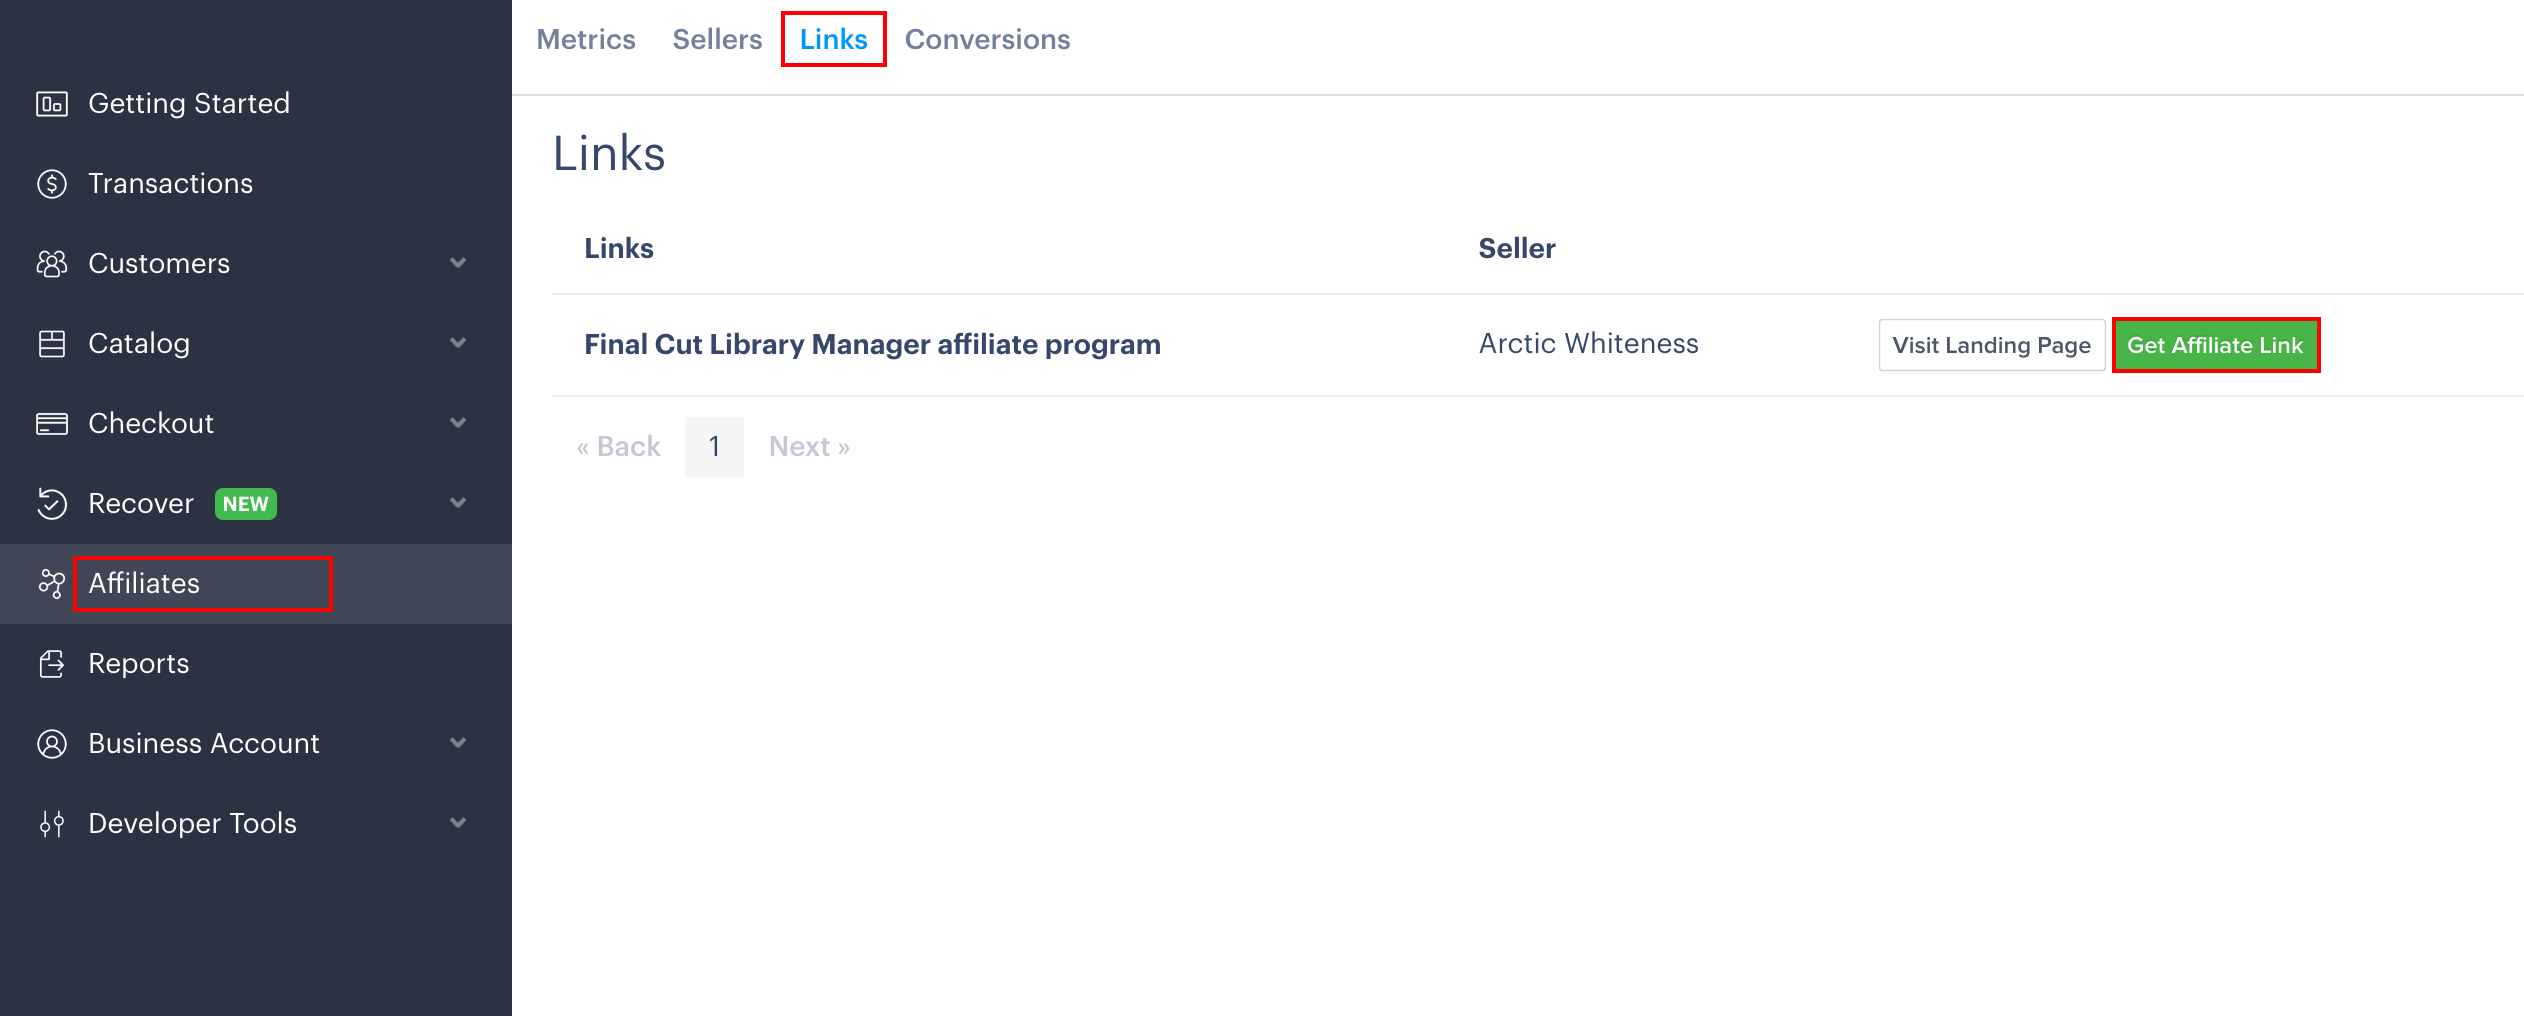Click the green NEW badge beside Recover
This screenshot has width=2524, height=1016.
(246, 504)
